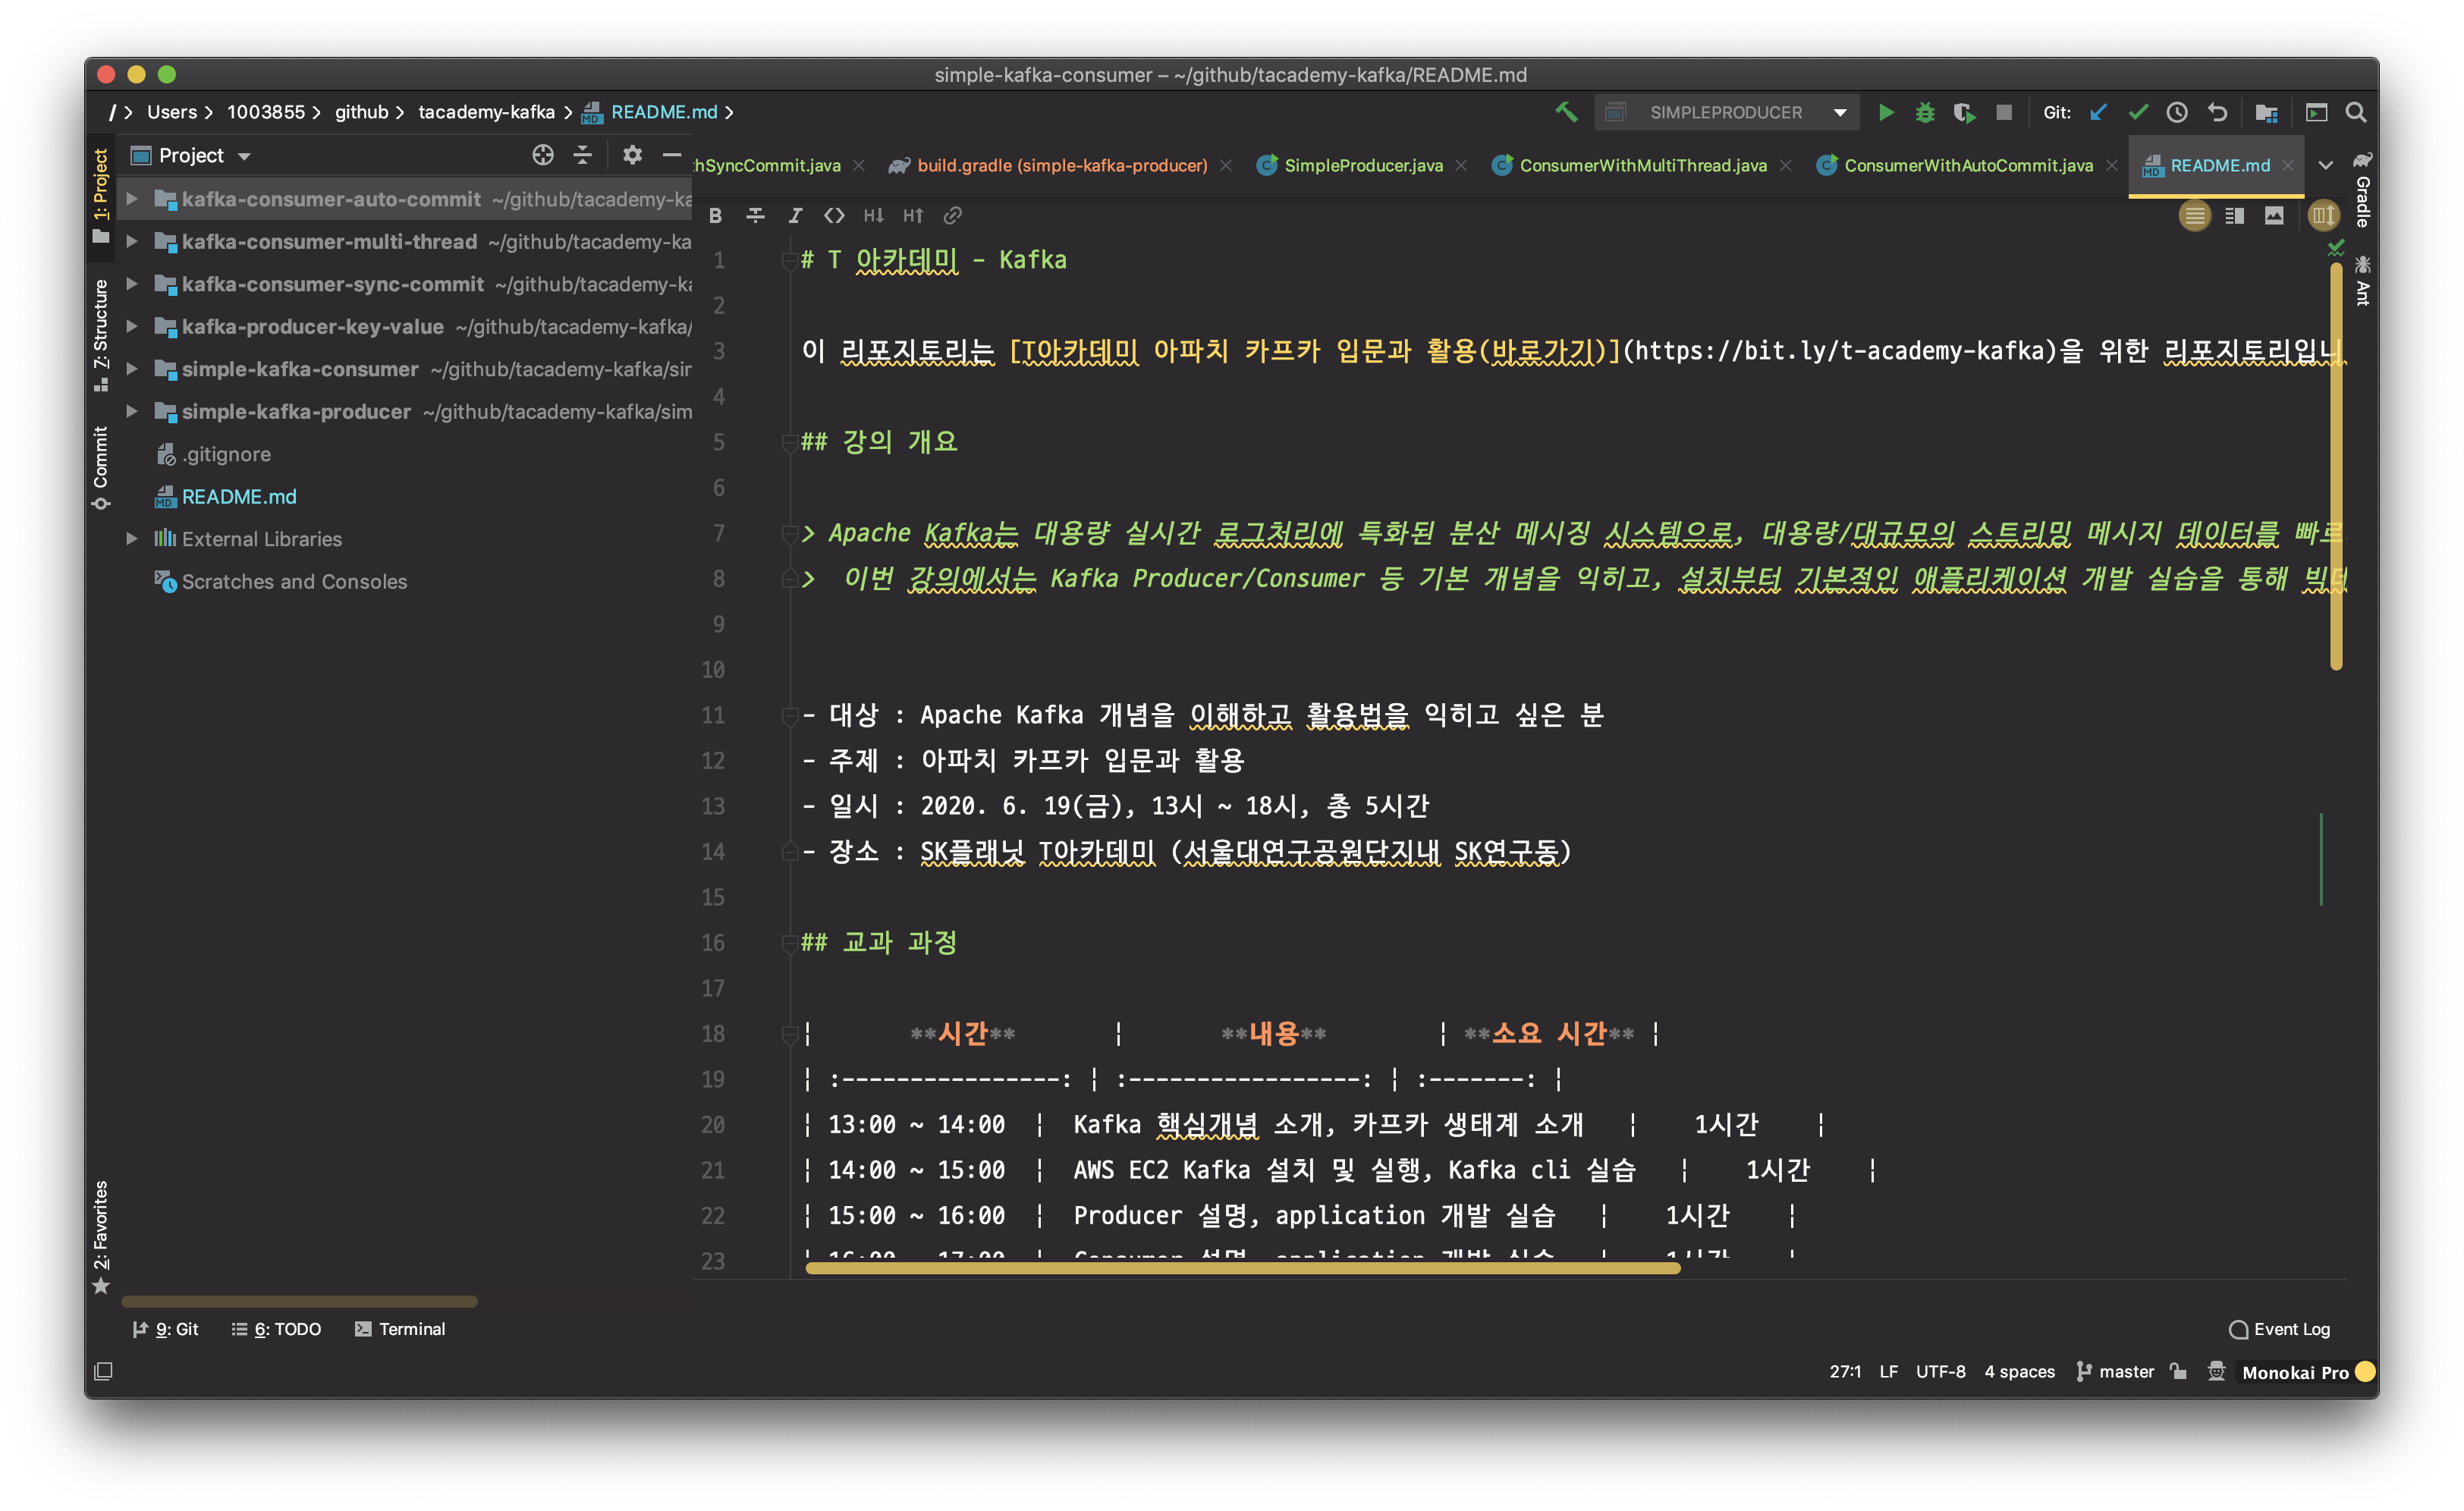Expand simple-kafka-consumer module

131,369
